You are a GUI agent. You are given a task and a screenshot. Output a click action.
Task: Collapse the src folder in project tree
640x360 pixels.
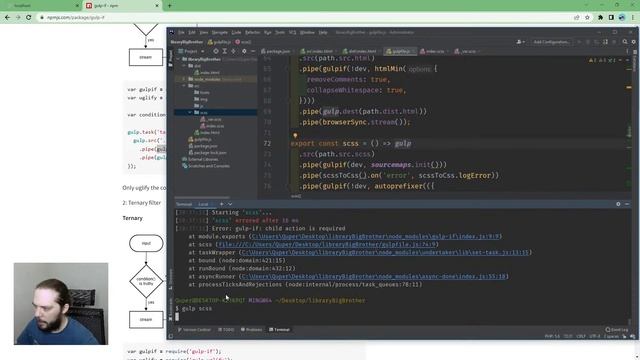click(184, 86)
